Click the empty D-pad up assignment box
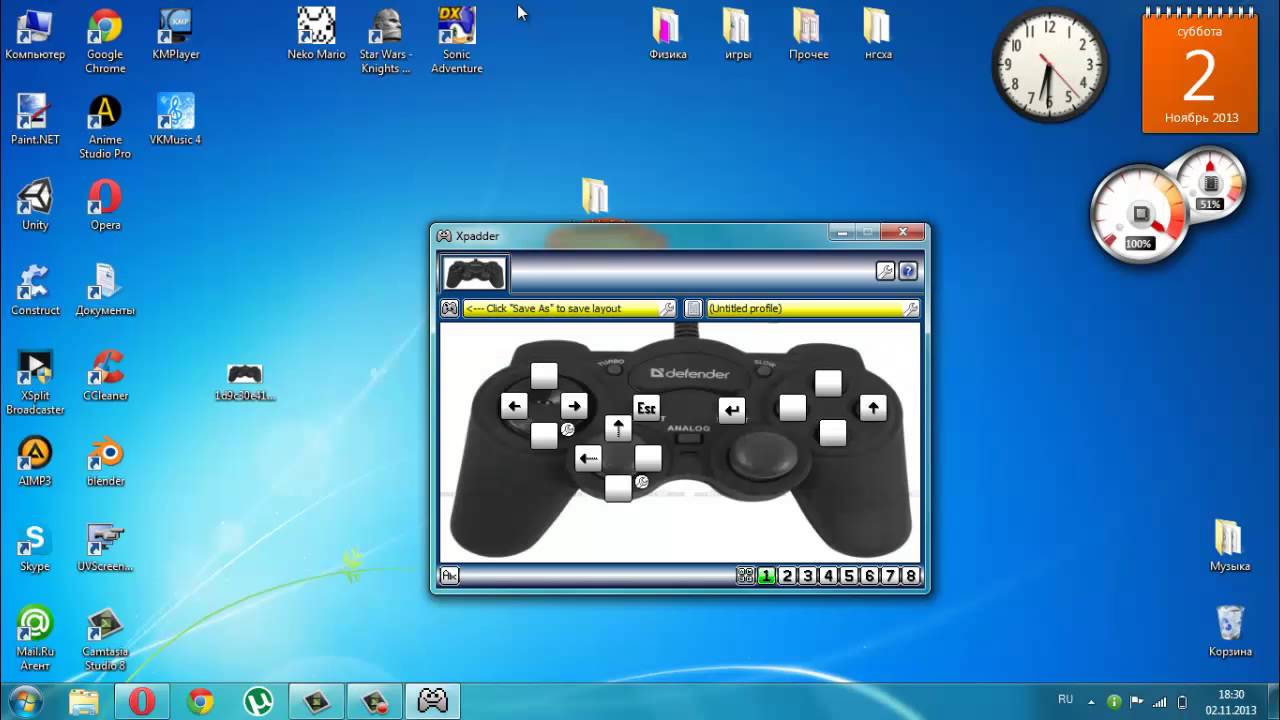The height and width of the screenshot is (720, 1280). point(544,376)
